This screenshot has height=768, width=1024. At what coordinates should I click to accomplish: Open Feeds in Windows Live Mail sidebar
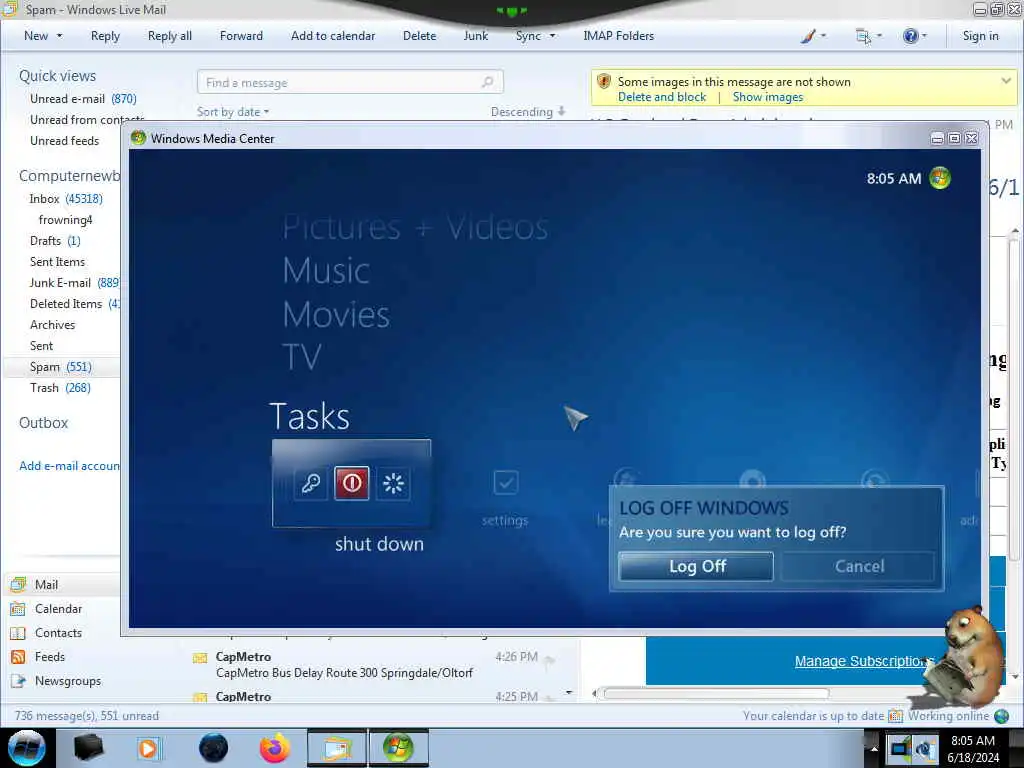tap(50, 657)
